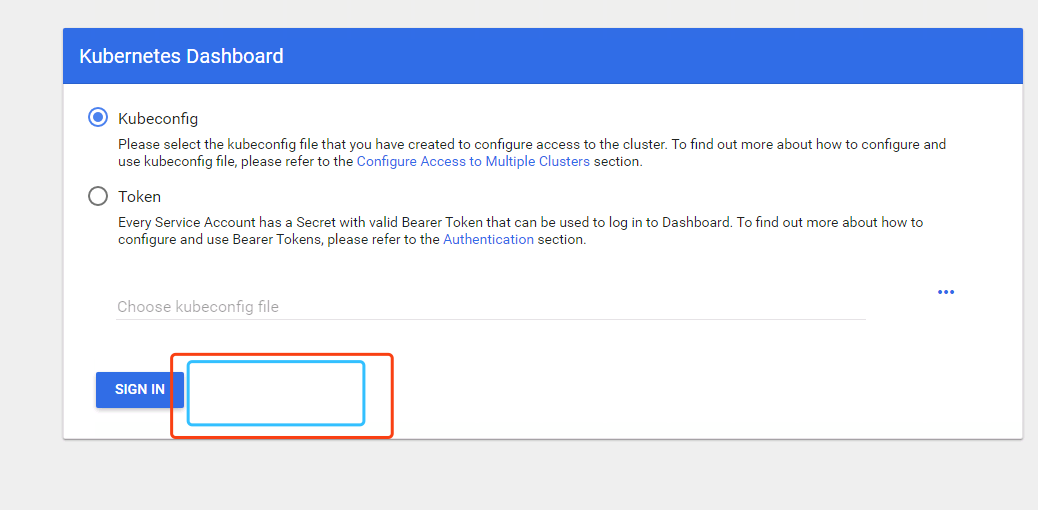Select the Kubeconfig radio button
The image size is (1038, 510).
(x=98, y=118)
